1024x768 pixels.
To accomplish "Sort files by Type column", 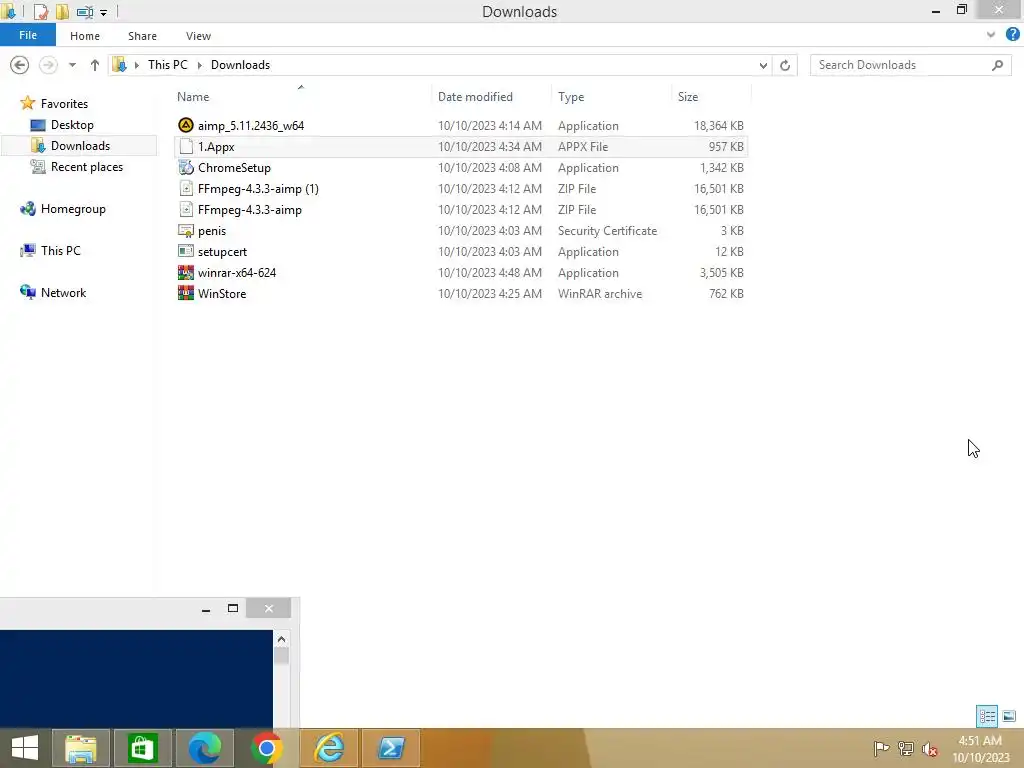I will pos(571,97).
